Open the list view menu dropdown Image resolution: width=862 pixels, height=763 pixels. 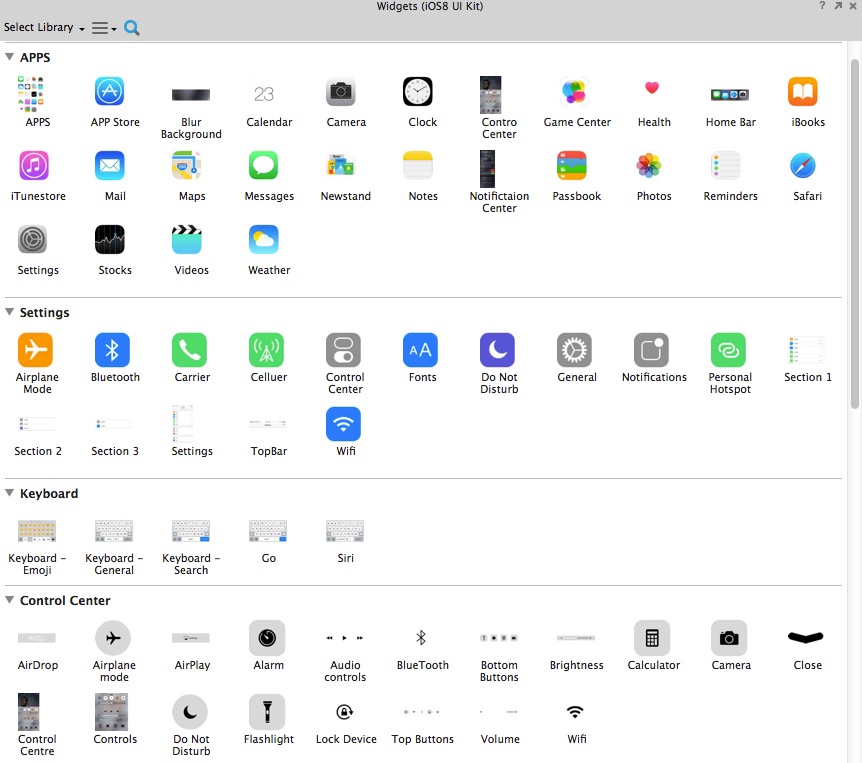104,28
